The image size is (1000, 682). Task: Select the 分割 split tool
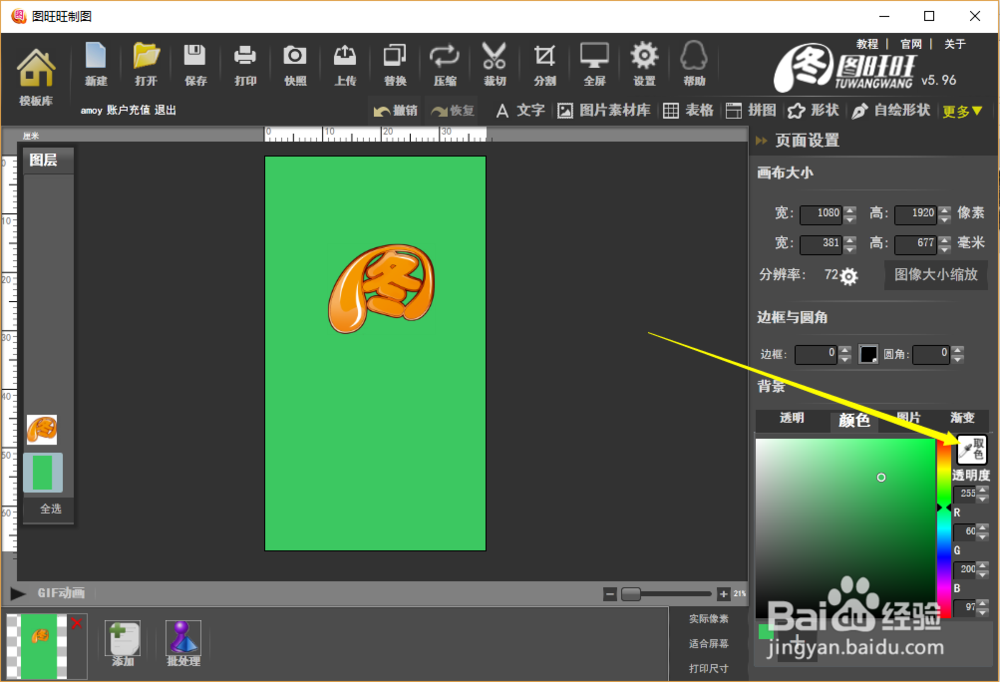tap(545, 64)
